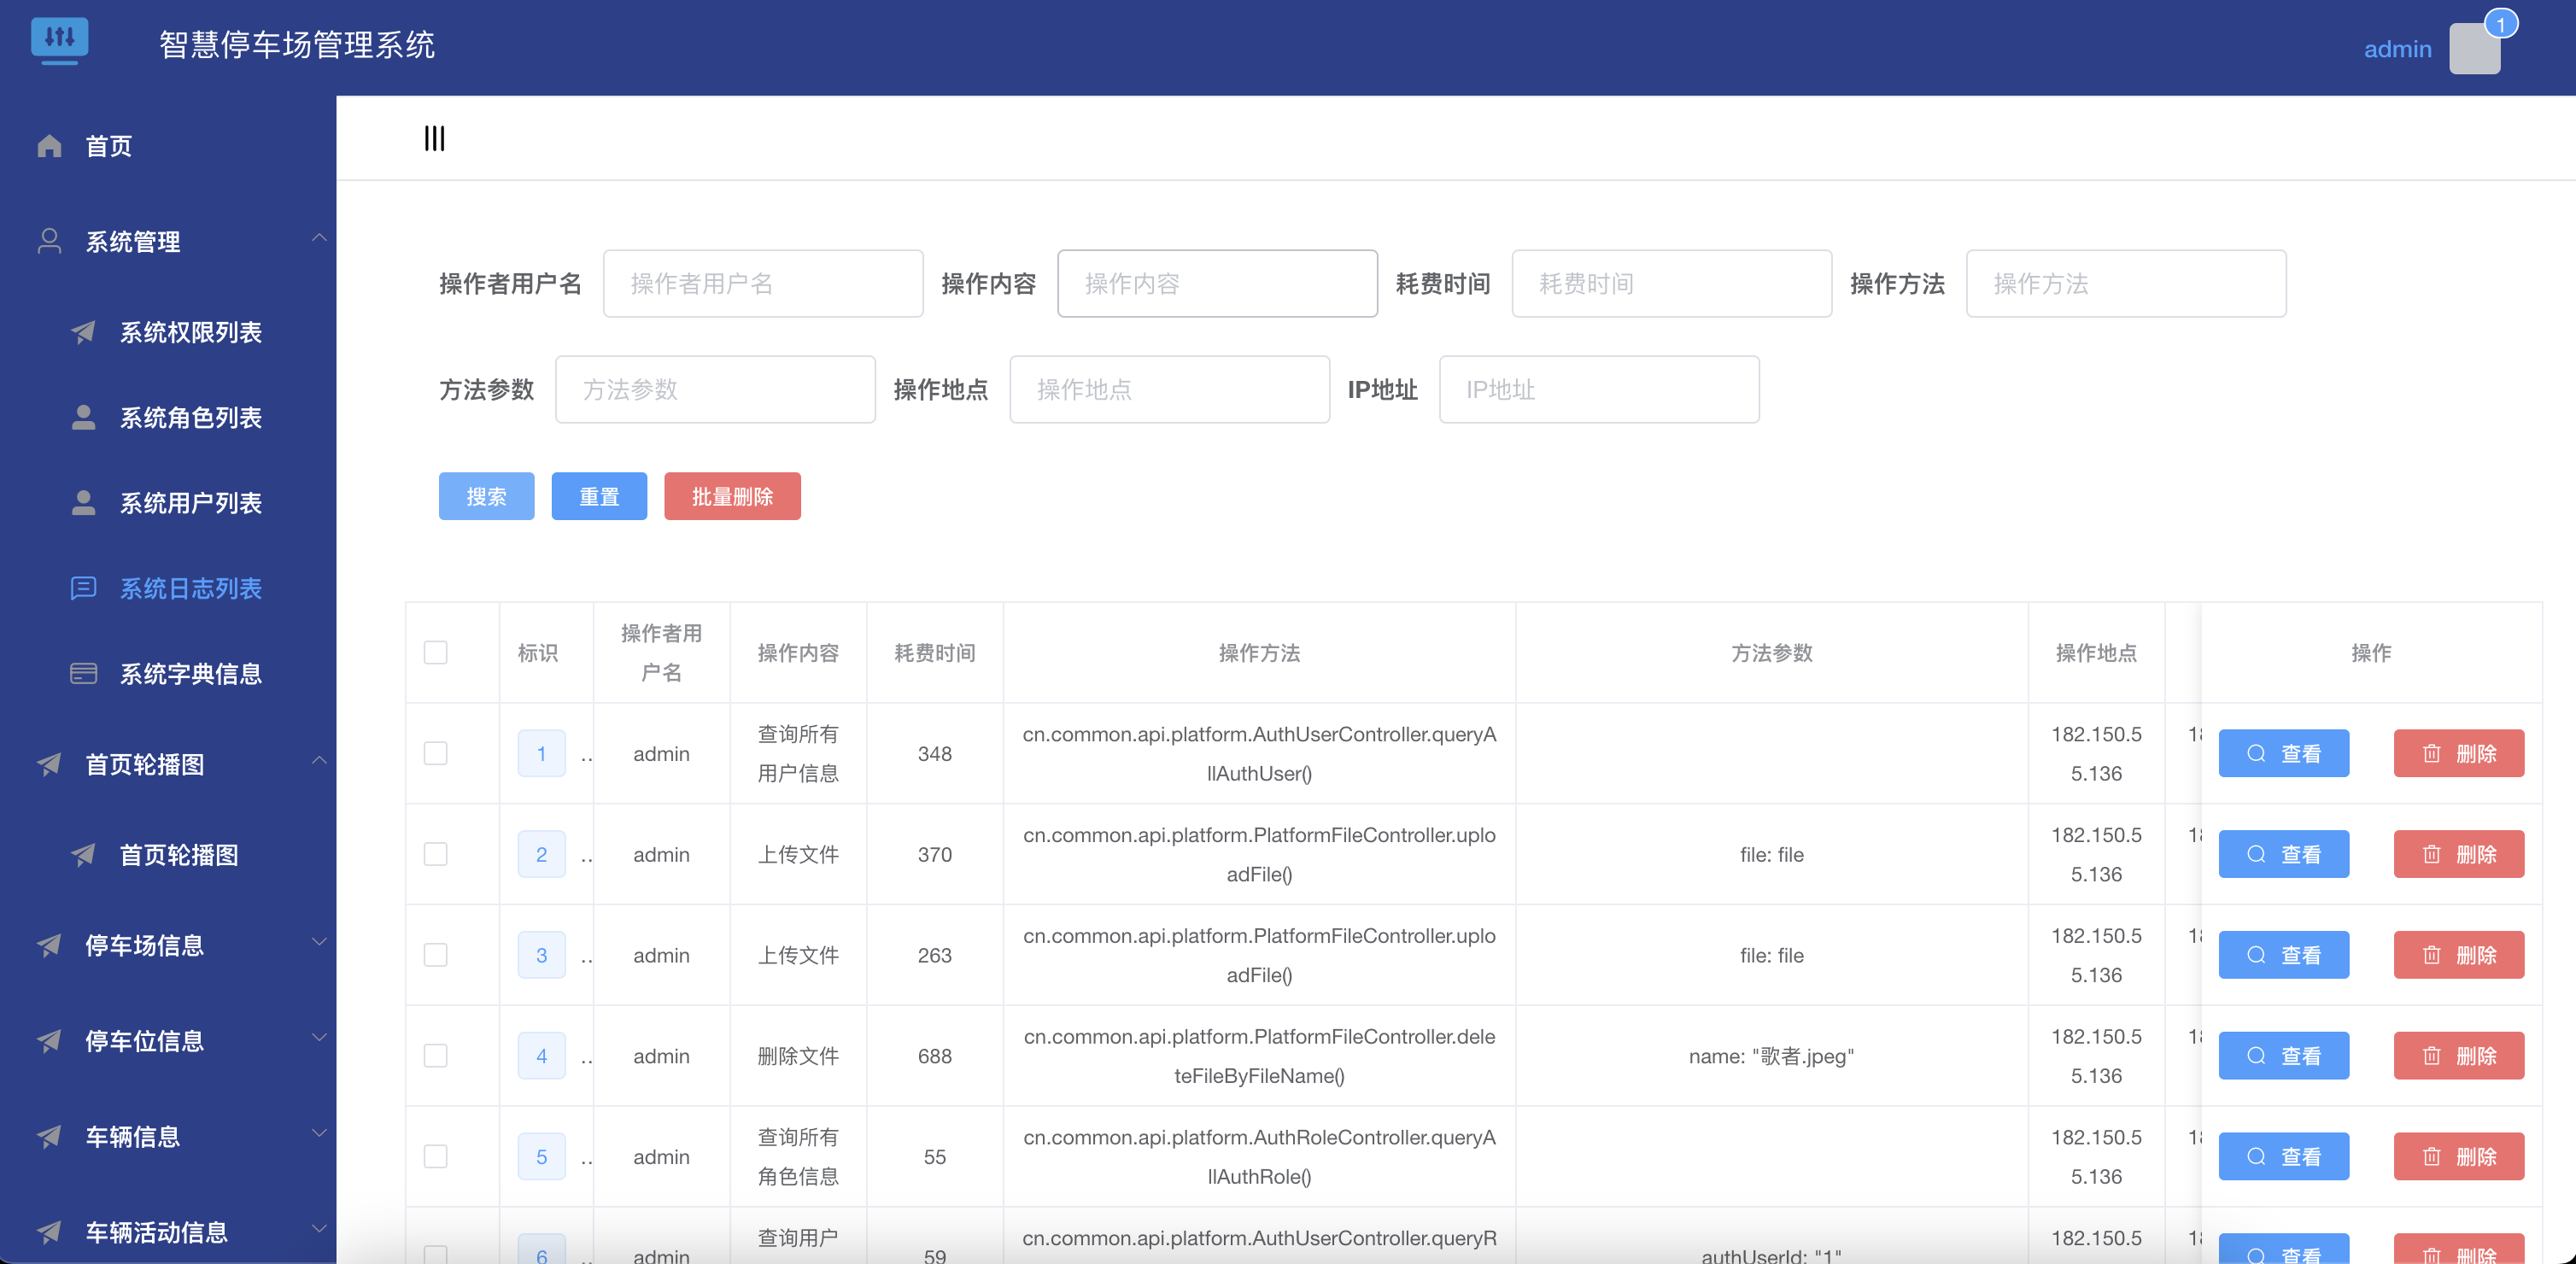
Task: Click the admin avatar with notification badge
Action: tap(2475, 49)
